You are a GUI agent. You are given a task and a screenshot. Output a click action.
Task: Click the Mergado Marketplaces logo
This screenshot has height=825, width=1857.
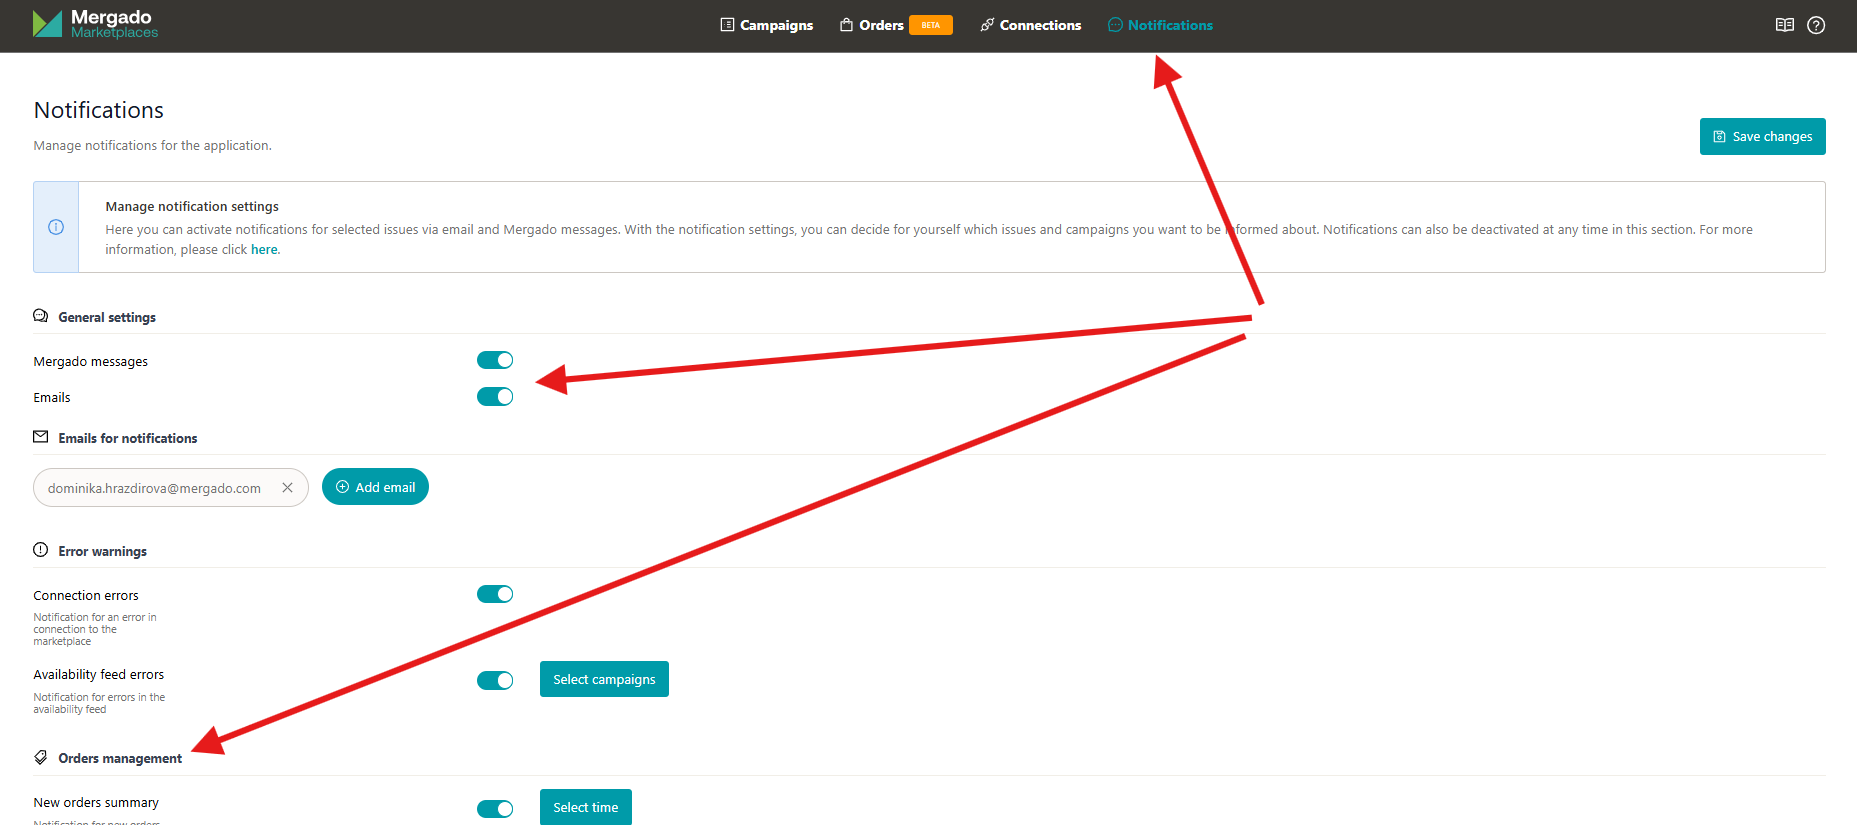(x=95, y=24)
